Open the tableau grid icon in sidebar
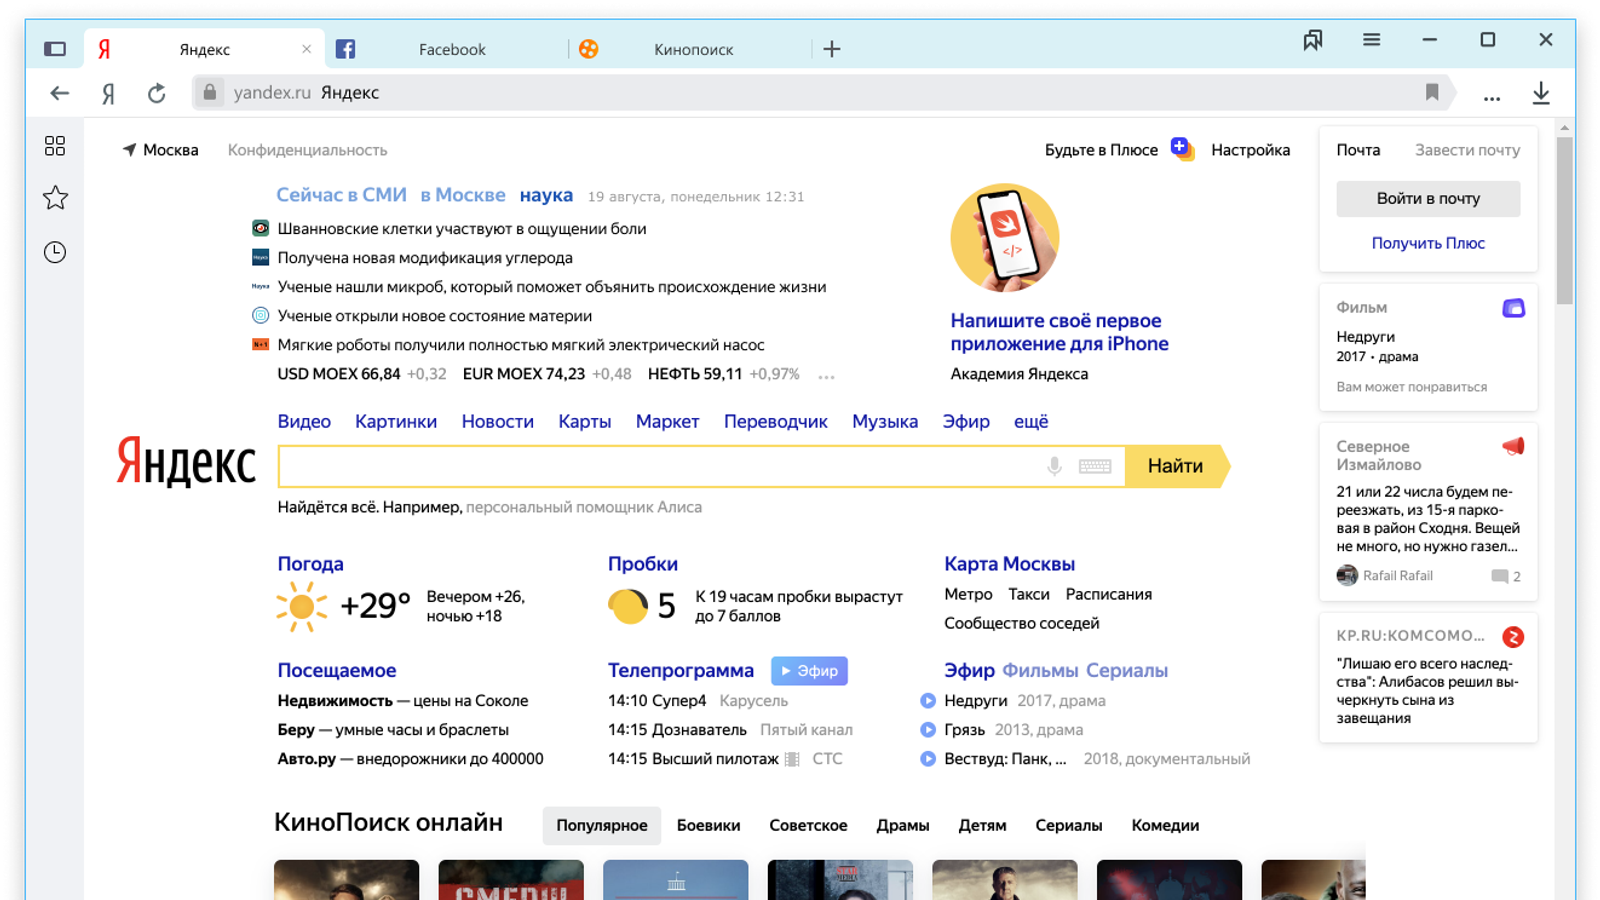 [x=55, y=146]
